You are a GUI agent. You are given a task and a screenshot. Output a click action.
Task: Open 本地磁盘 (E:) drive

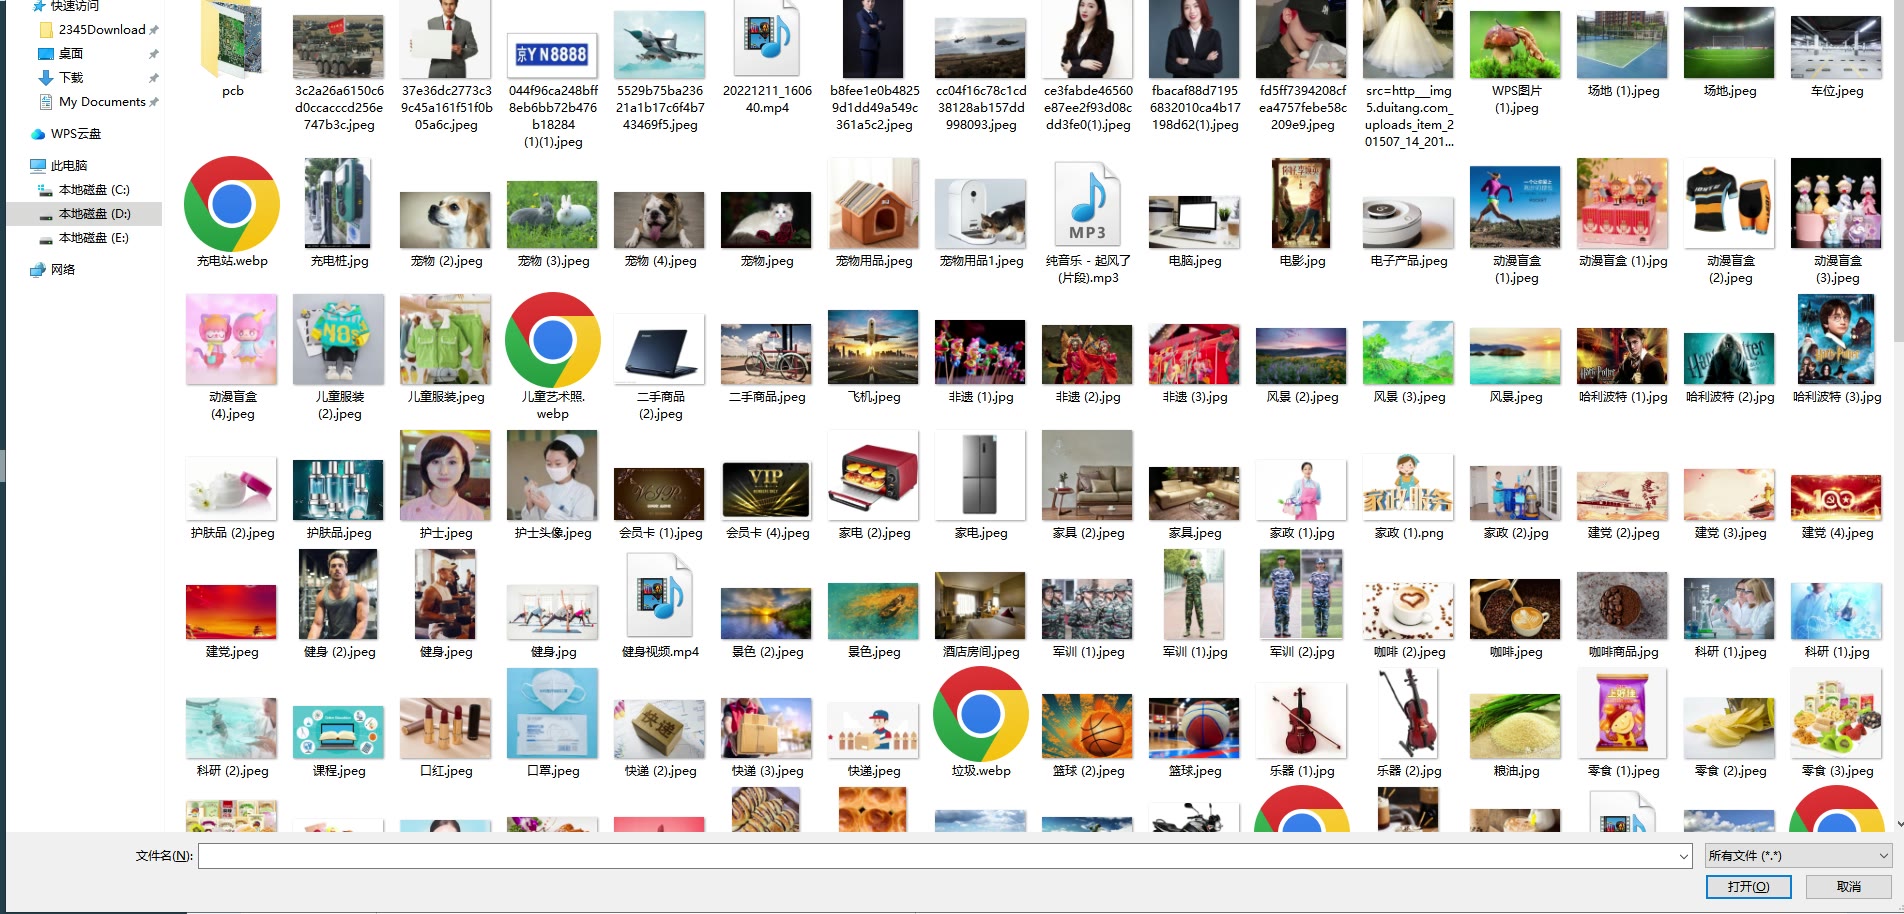pos(94,238)
